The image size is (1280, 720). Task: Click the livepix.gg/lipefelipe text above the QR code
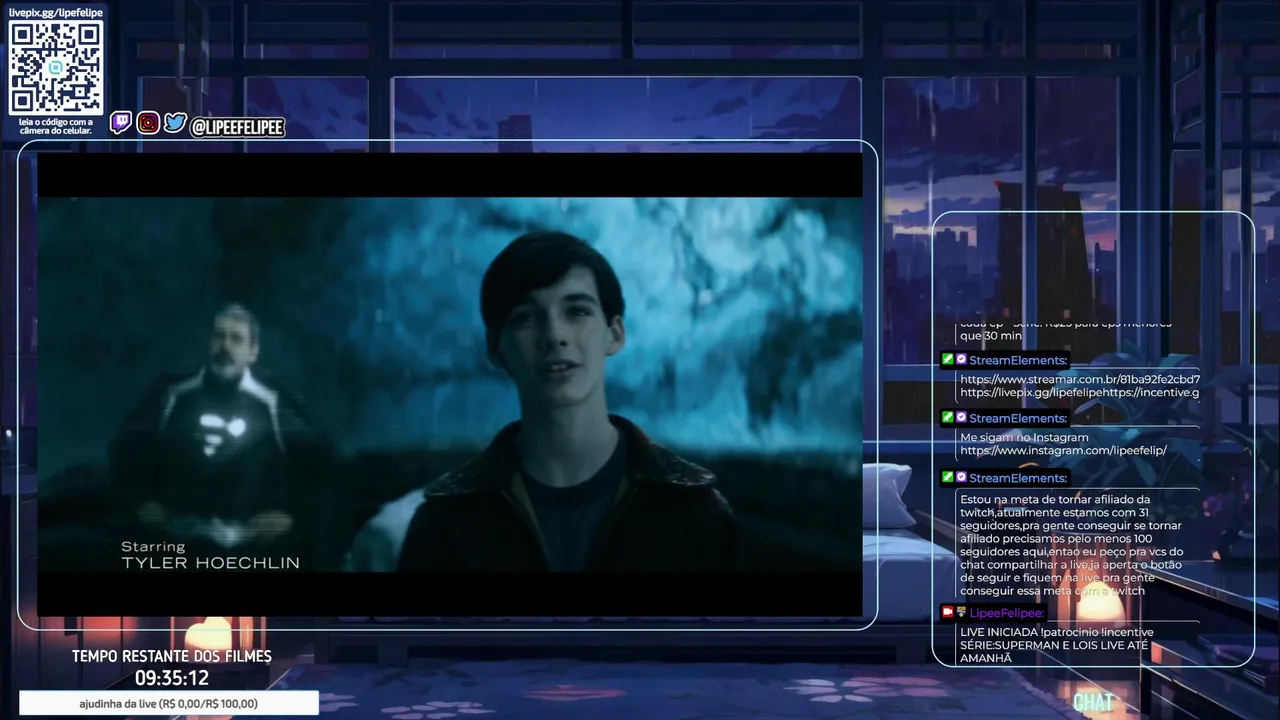click(56, 12)
